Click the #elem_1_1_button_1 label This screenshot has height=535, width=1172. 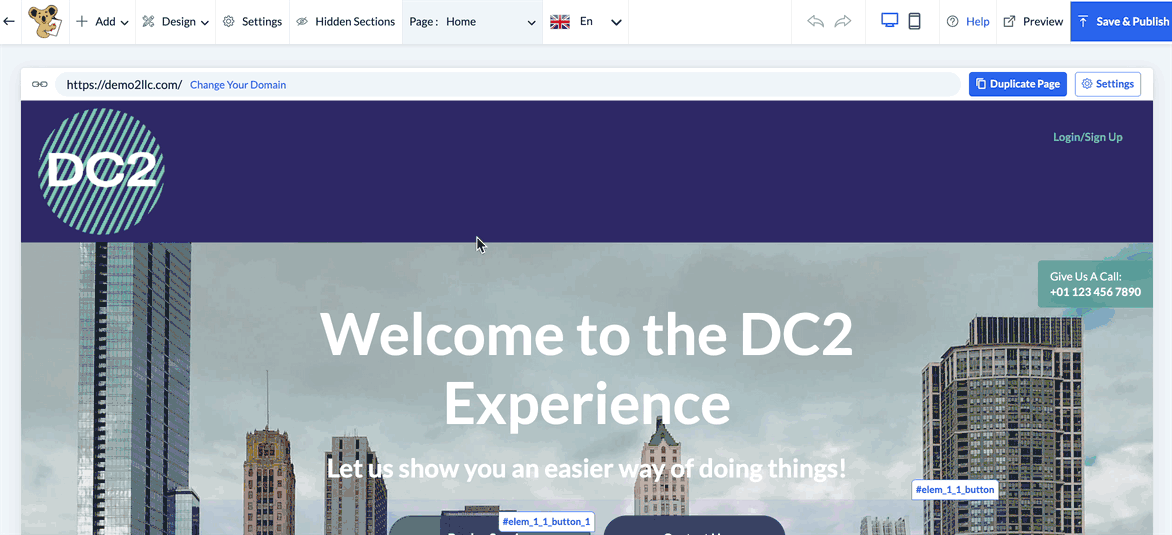546,521
